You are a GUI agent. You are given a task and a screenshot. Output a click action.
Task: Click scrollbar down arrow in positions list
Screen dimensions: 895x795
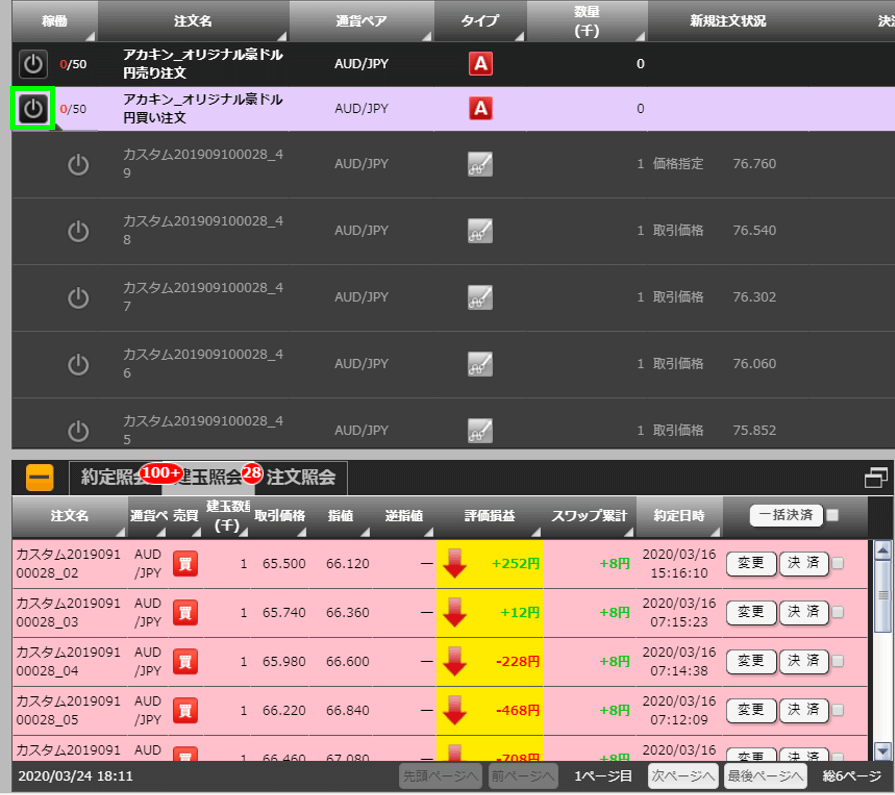(882, 751)
